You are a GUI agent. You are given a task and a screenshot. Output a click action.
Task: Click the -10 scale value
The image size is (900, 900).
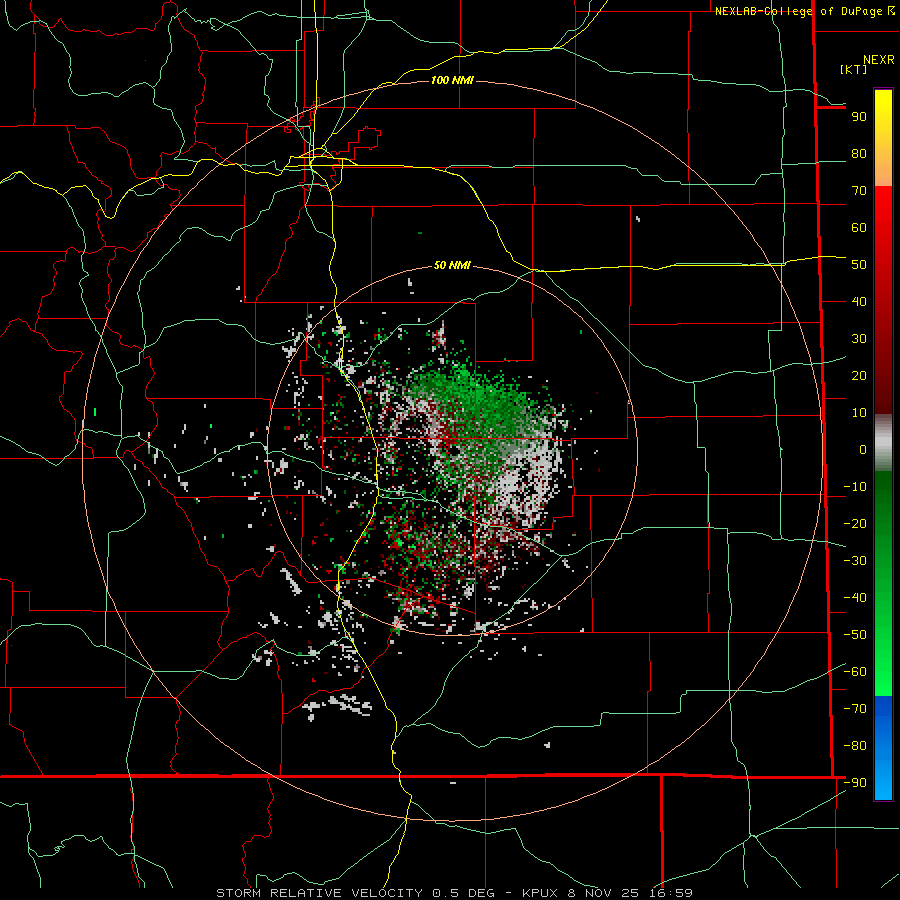855,487
